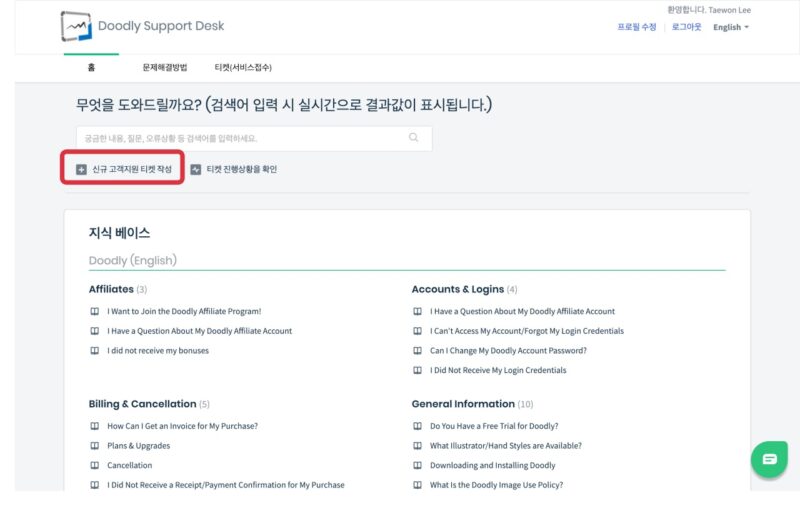Click icon beside 티켓 진행상황을 확인

point(195,169)
